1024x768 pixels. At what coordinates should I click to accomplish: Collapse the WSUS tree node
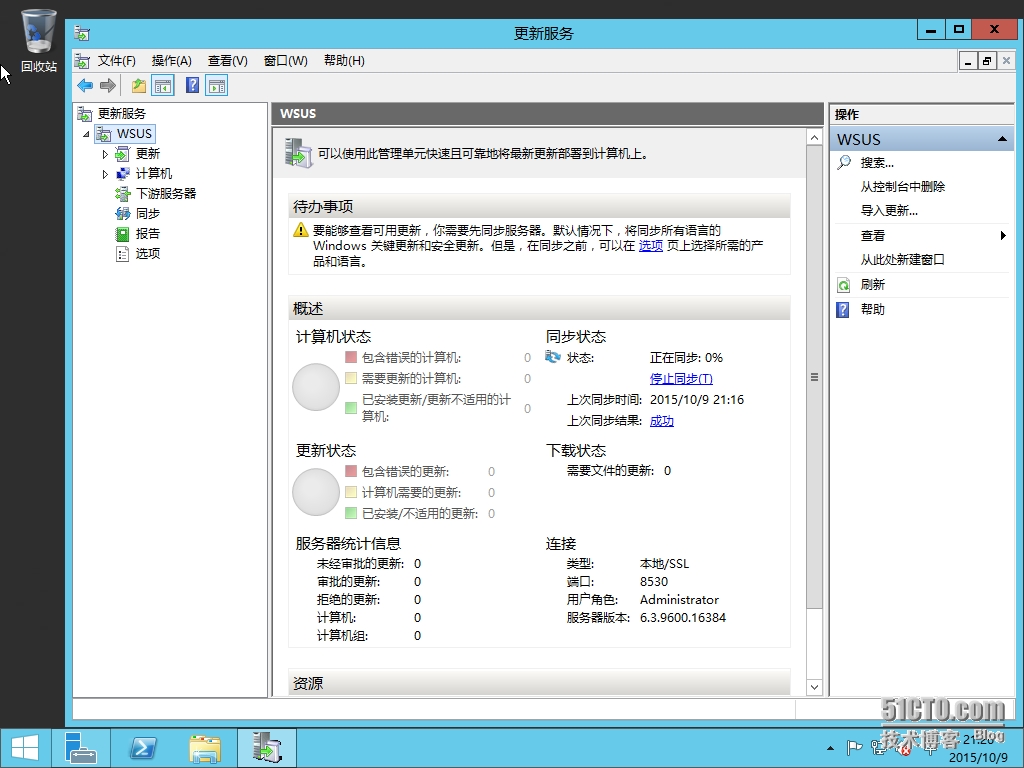point(86,134)
